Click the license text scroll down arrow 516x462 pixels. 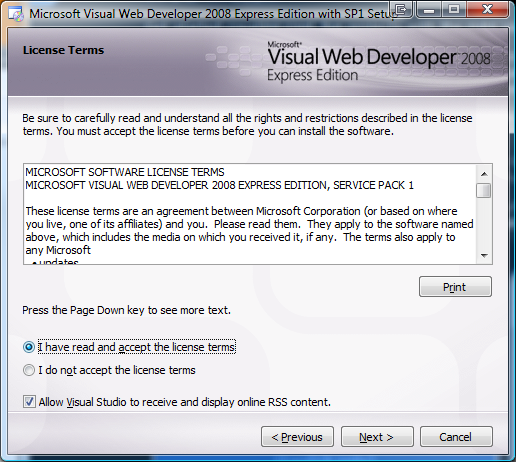[484, 256]
